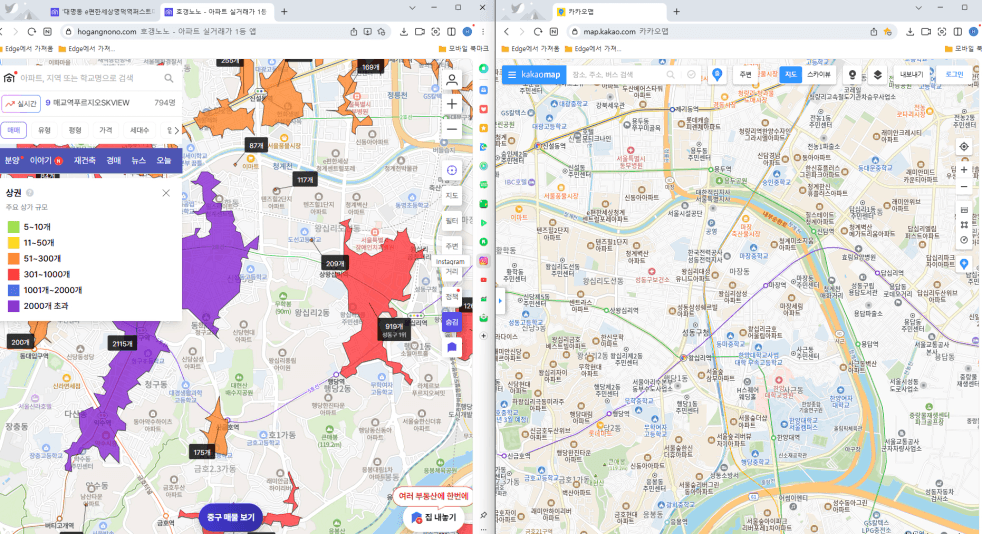This screenshot has height=534, width=982.
Task: Click the Hogangnono user profile icon
Action: [452, 79]
